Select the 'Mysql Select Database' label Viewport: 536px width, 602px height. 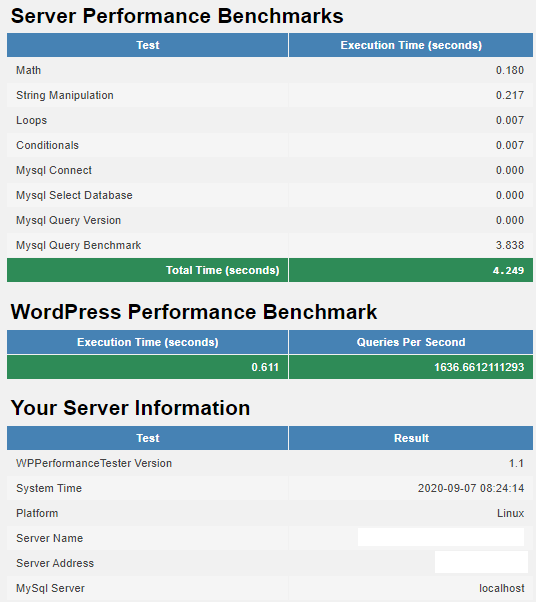click(x=74, y=195)
